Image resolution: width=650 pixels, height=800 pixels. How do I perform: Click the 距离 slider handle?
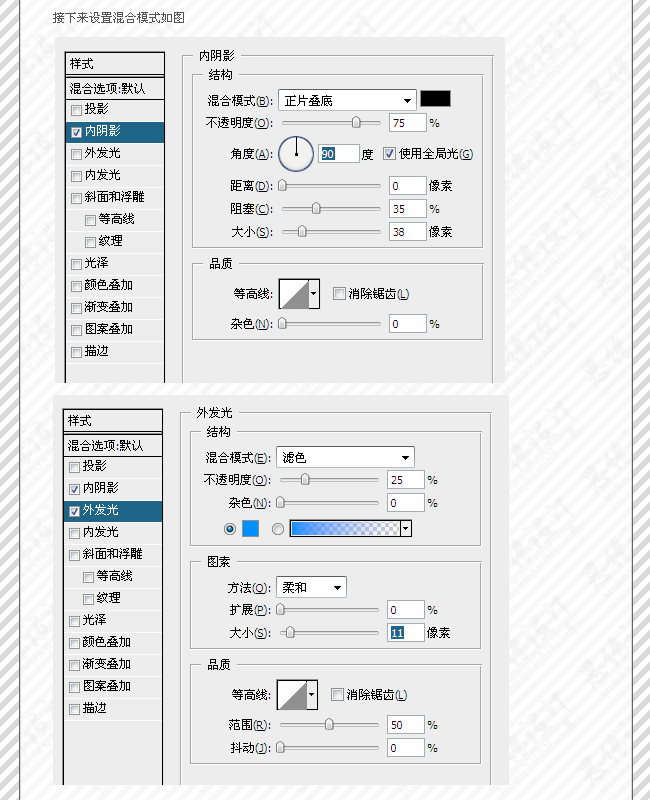point(282,186)
